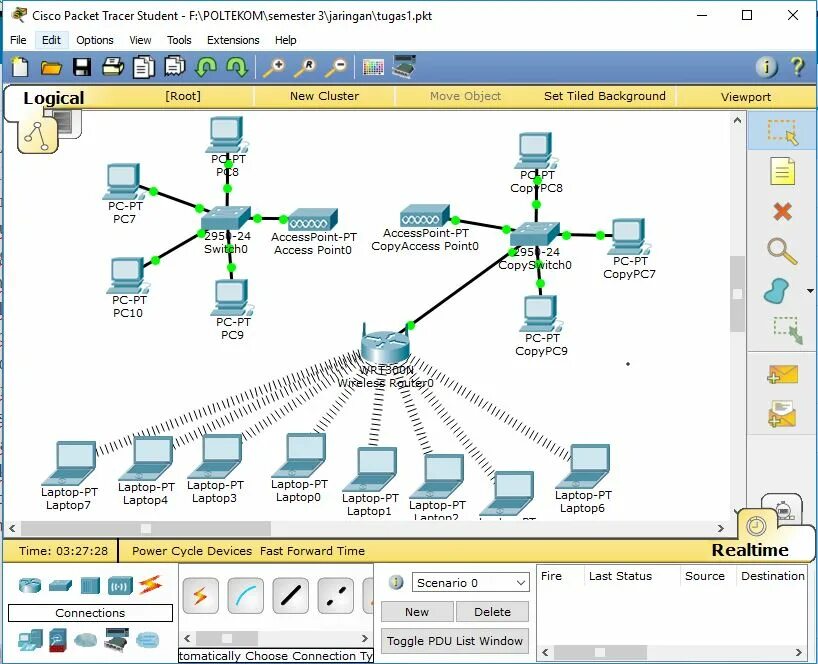This screenshot has width=818, height=664.
Task: Click the Paste icon in toolbar
Action: tap(175, 67)
